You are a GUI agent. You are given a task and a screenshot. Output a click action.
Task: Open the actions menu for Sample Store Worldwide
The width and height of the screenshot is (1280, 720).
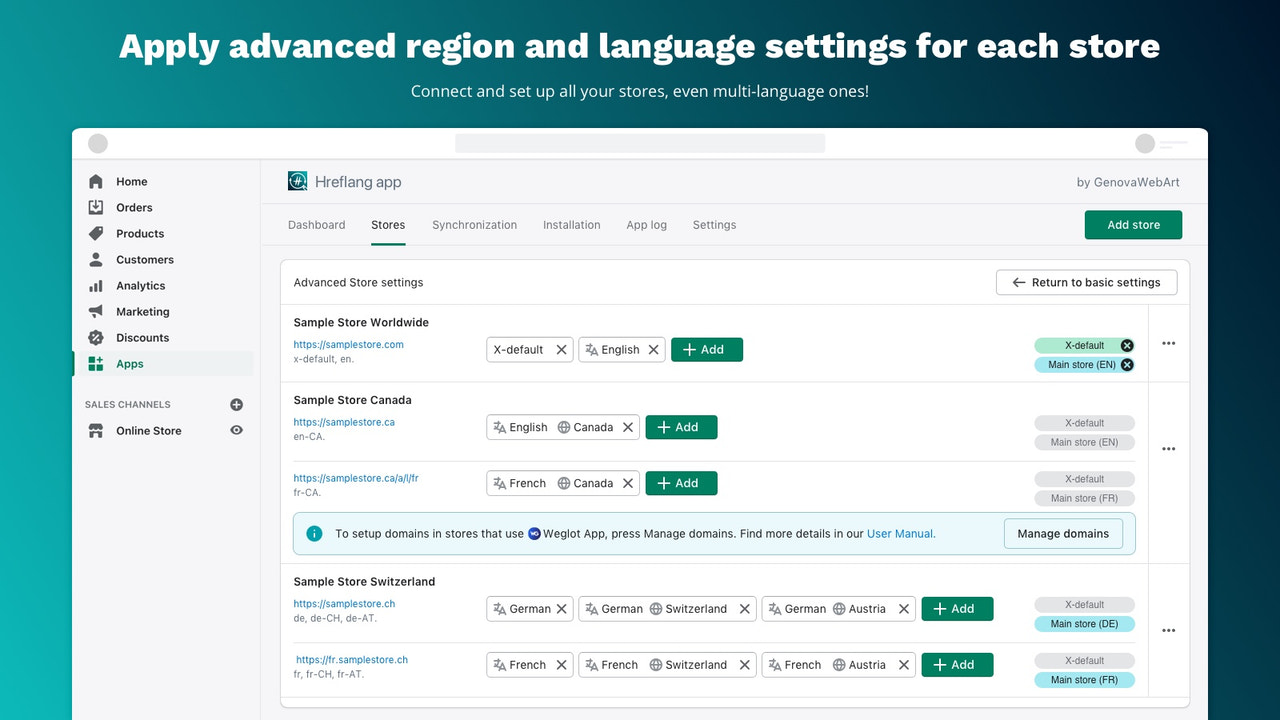1168,343
